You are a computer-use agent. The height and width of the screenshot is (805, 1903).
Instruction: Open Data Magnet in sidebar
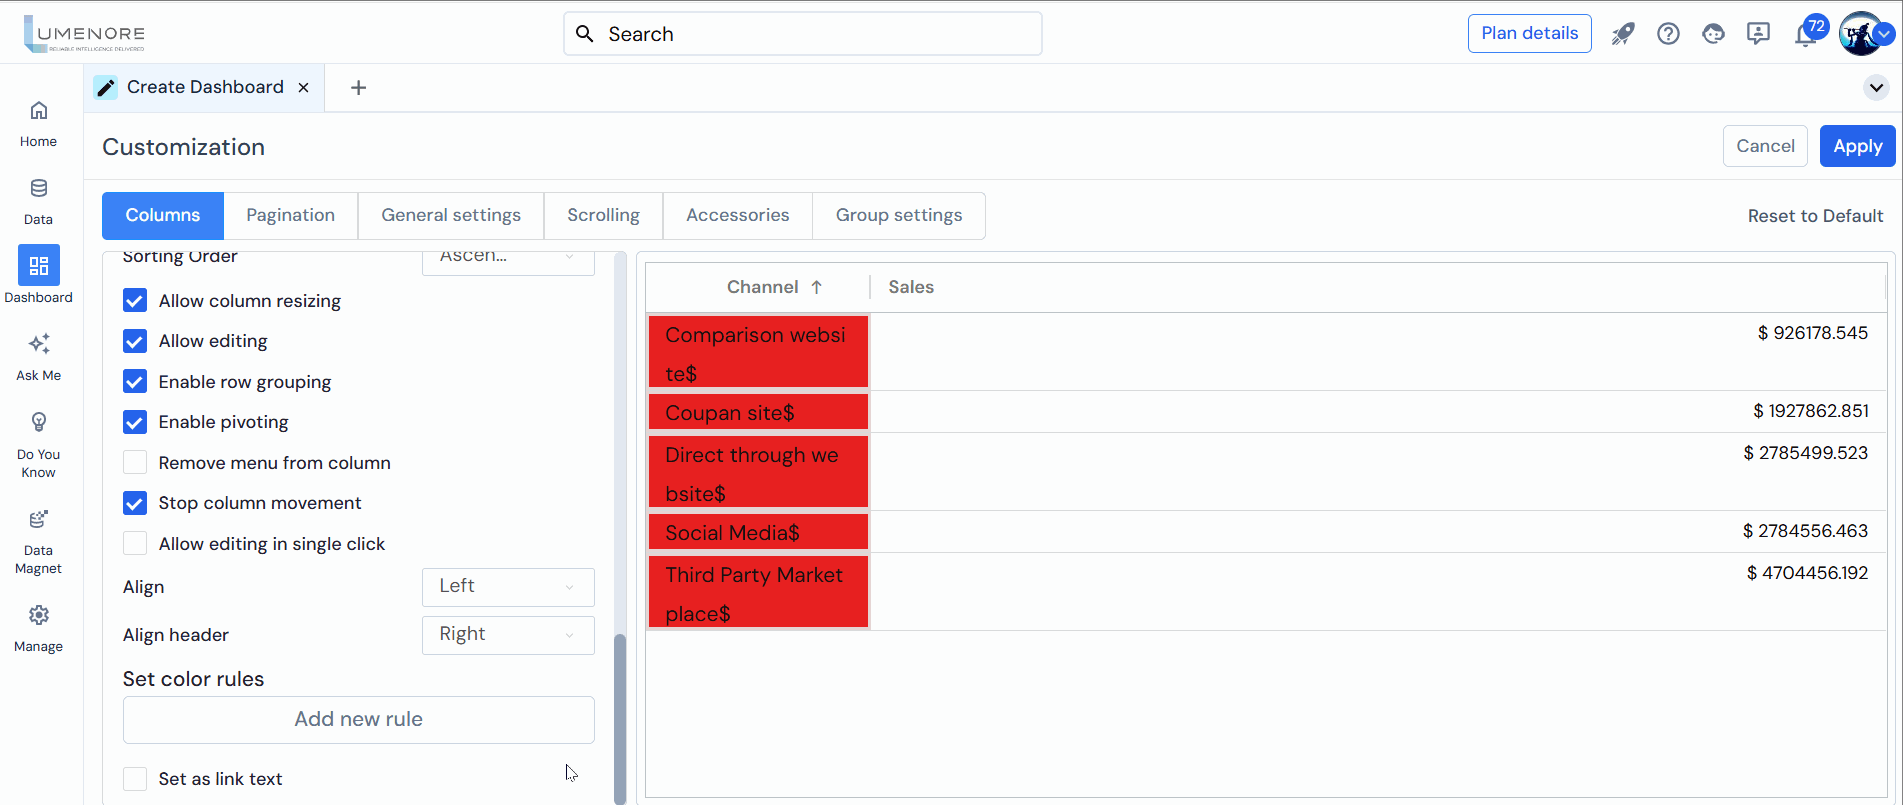pyautogui.click(x=38, y=520)
